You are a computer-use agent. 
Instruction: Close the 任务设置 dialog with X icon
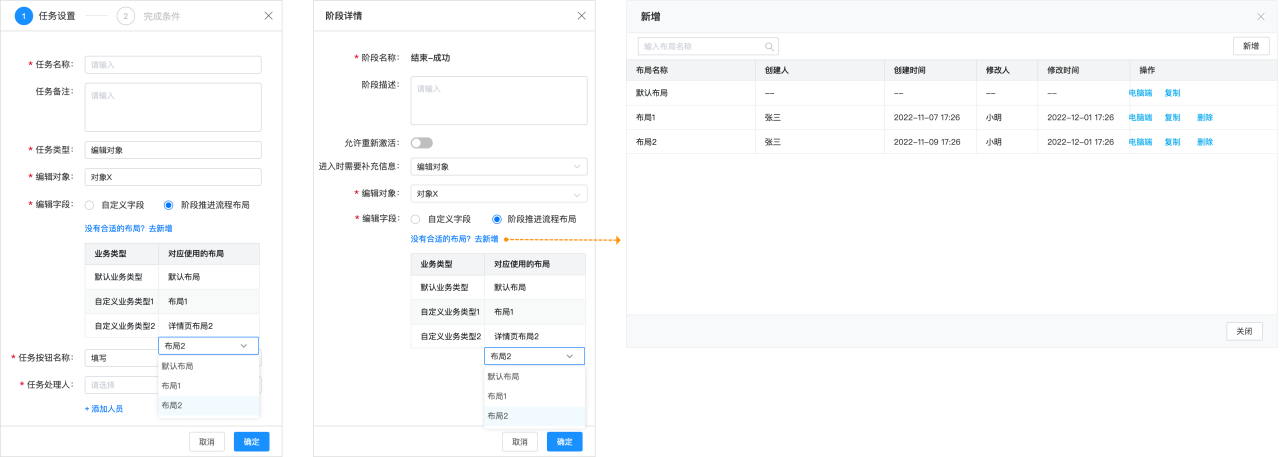click(x=268, y=16)
